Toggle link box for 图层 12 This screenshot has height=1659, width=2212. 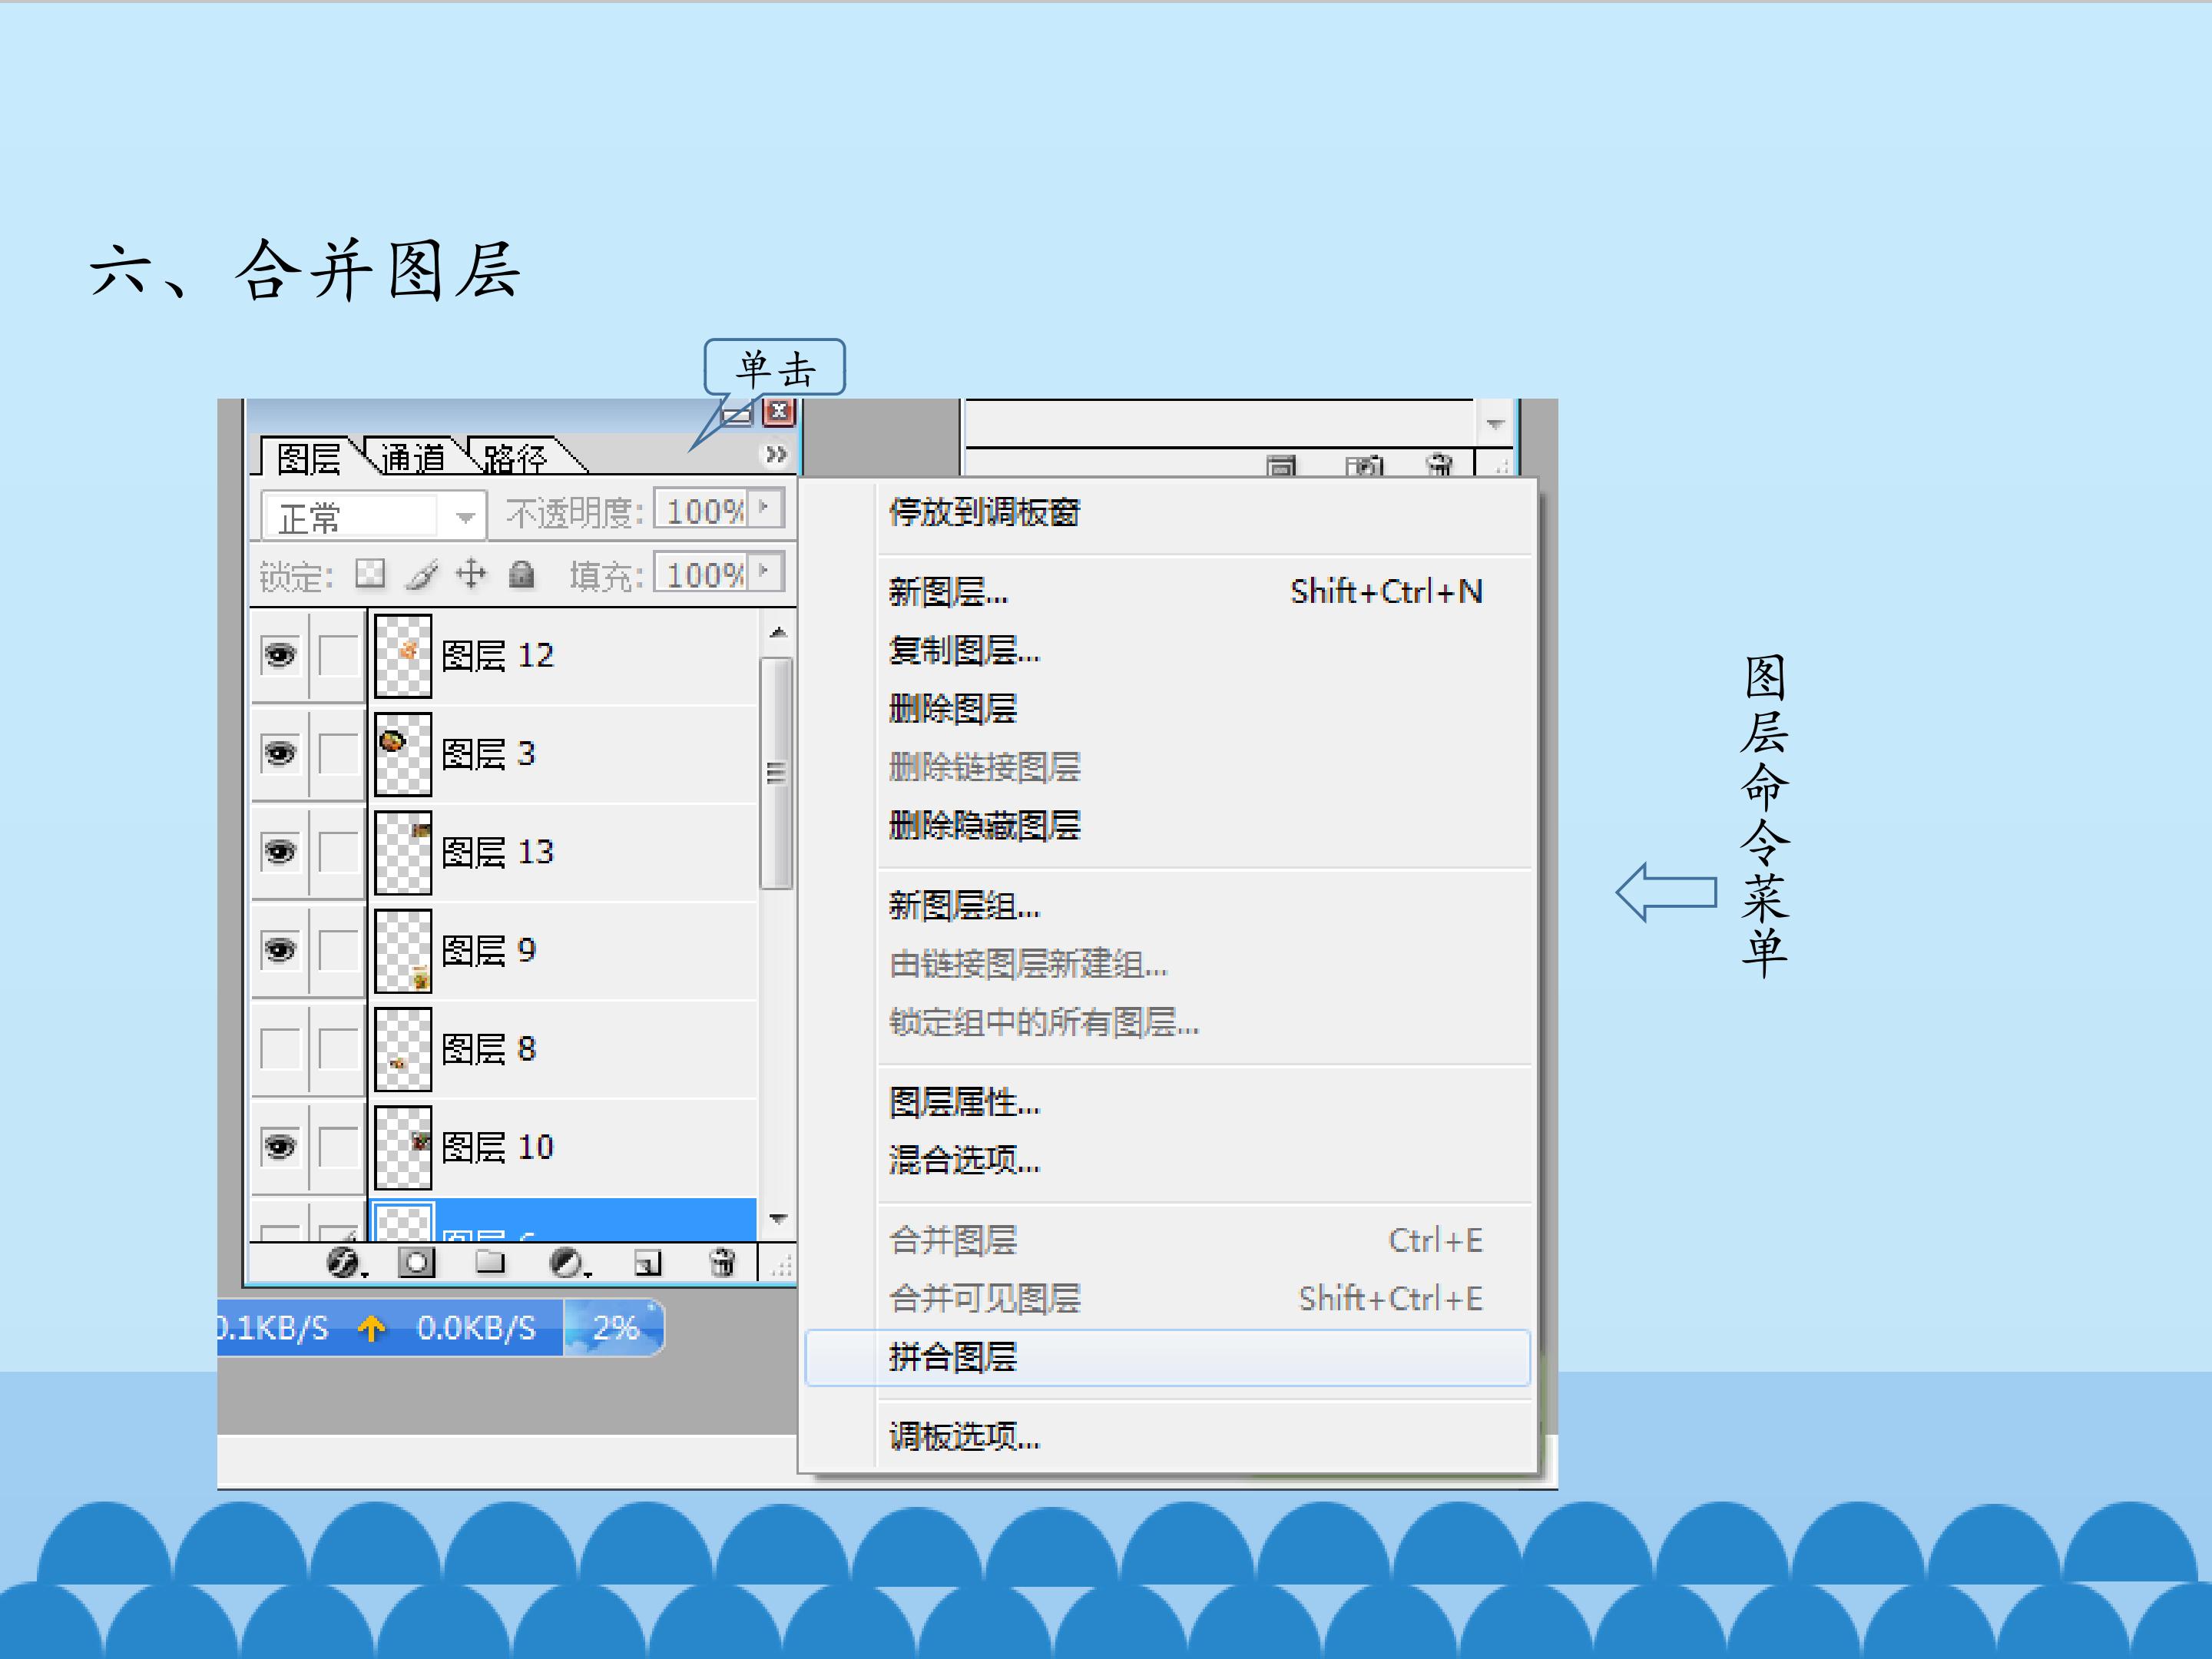[338, 656]
